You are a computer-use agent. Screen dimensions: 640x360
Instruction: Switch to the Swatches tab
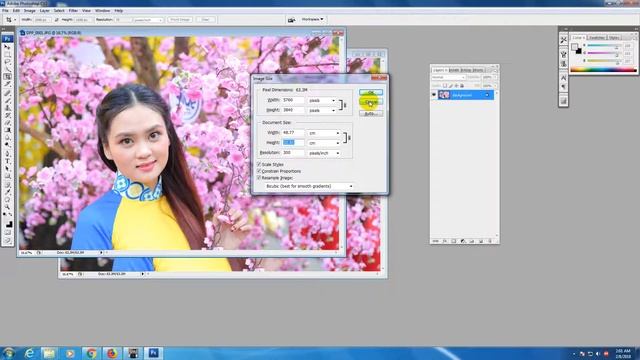coord(597,38)
